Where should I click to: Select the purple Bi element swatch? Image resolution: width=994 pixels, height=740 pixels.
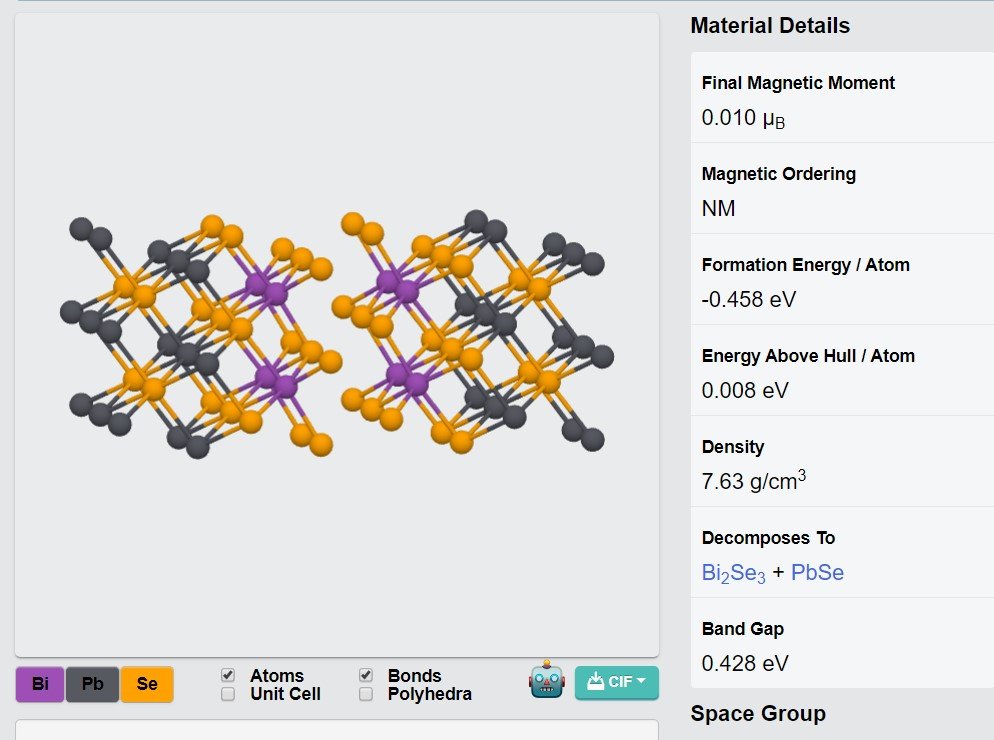[40, 684]
